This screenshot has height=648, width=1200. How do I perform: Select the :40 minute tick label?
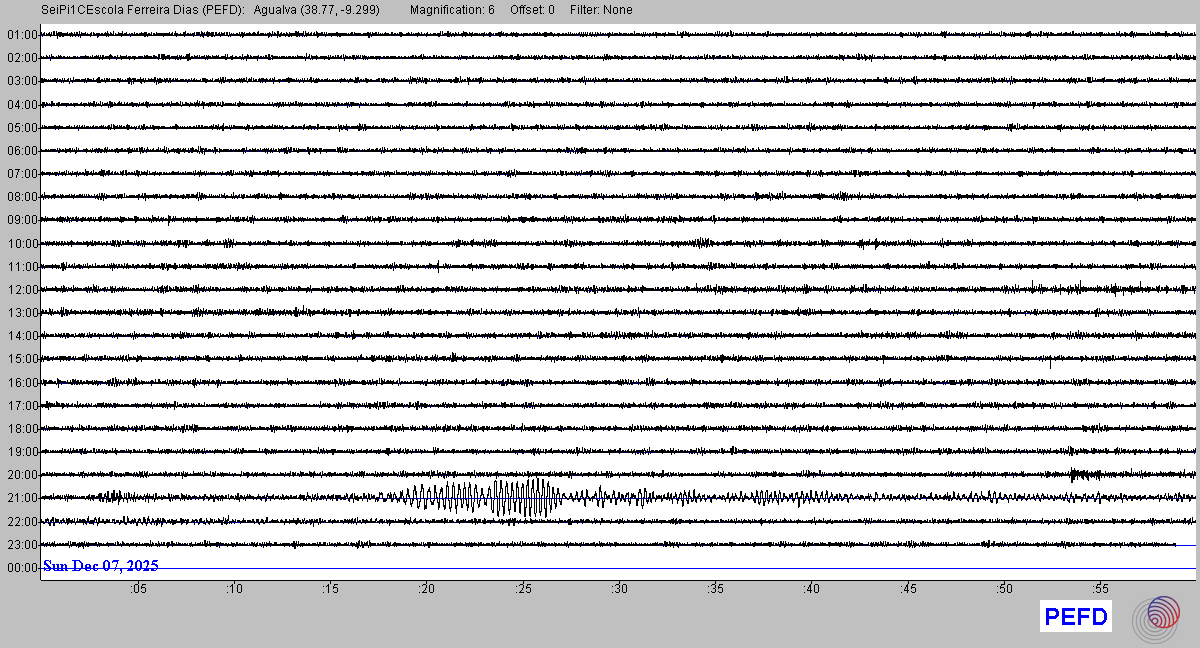[x=811, y=589]
